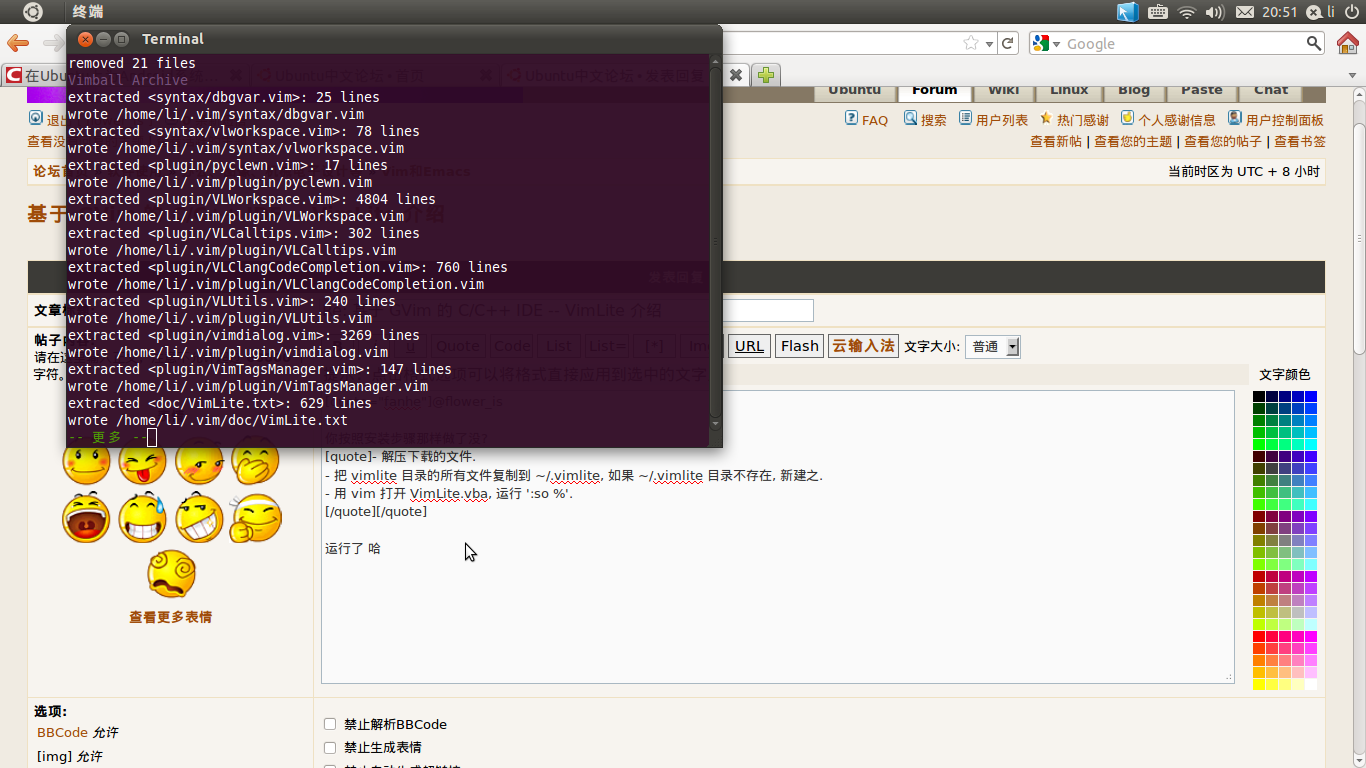Image resolution: width=1366 pixels, height=768 pixels.
Task: Bookmark the page with the star icon
Action: (970, 43)
